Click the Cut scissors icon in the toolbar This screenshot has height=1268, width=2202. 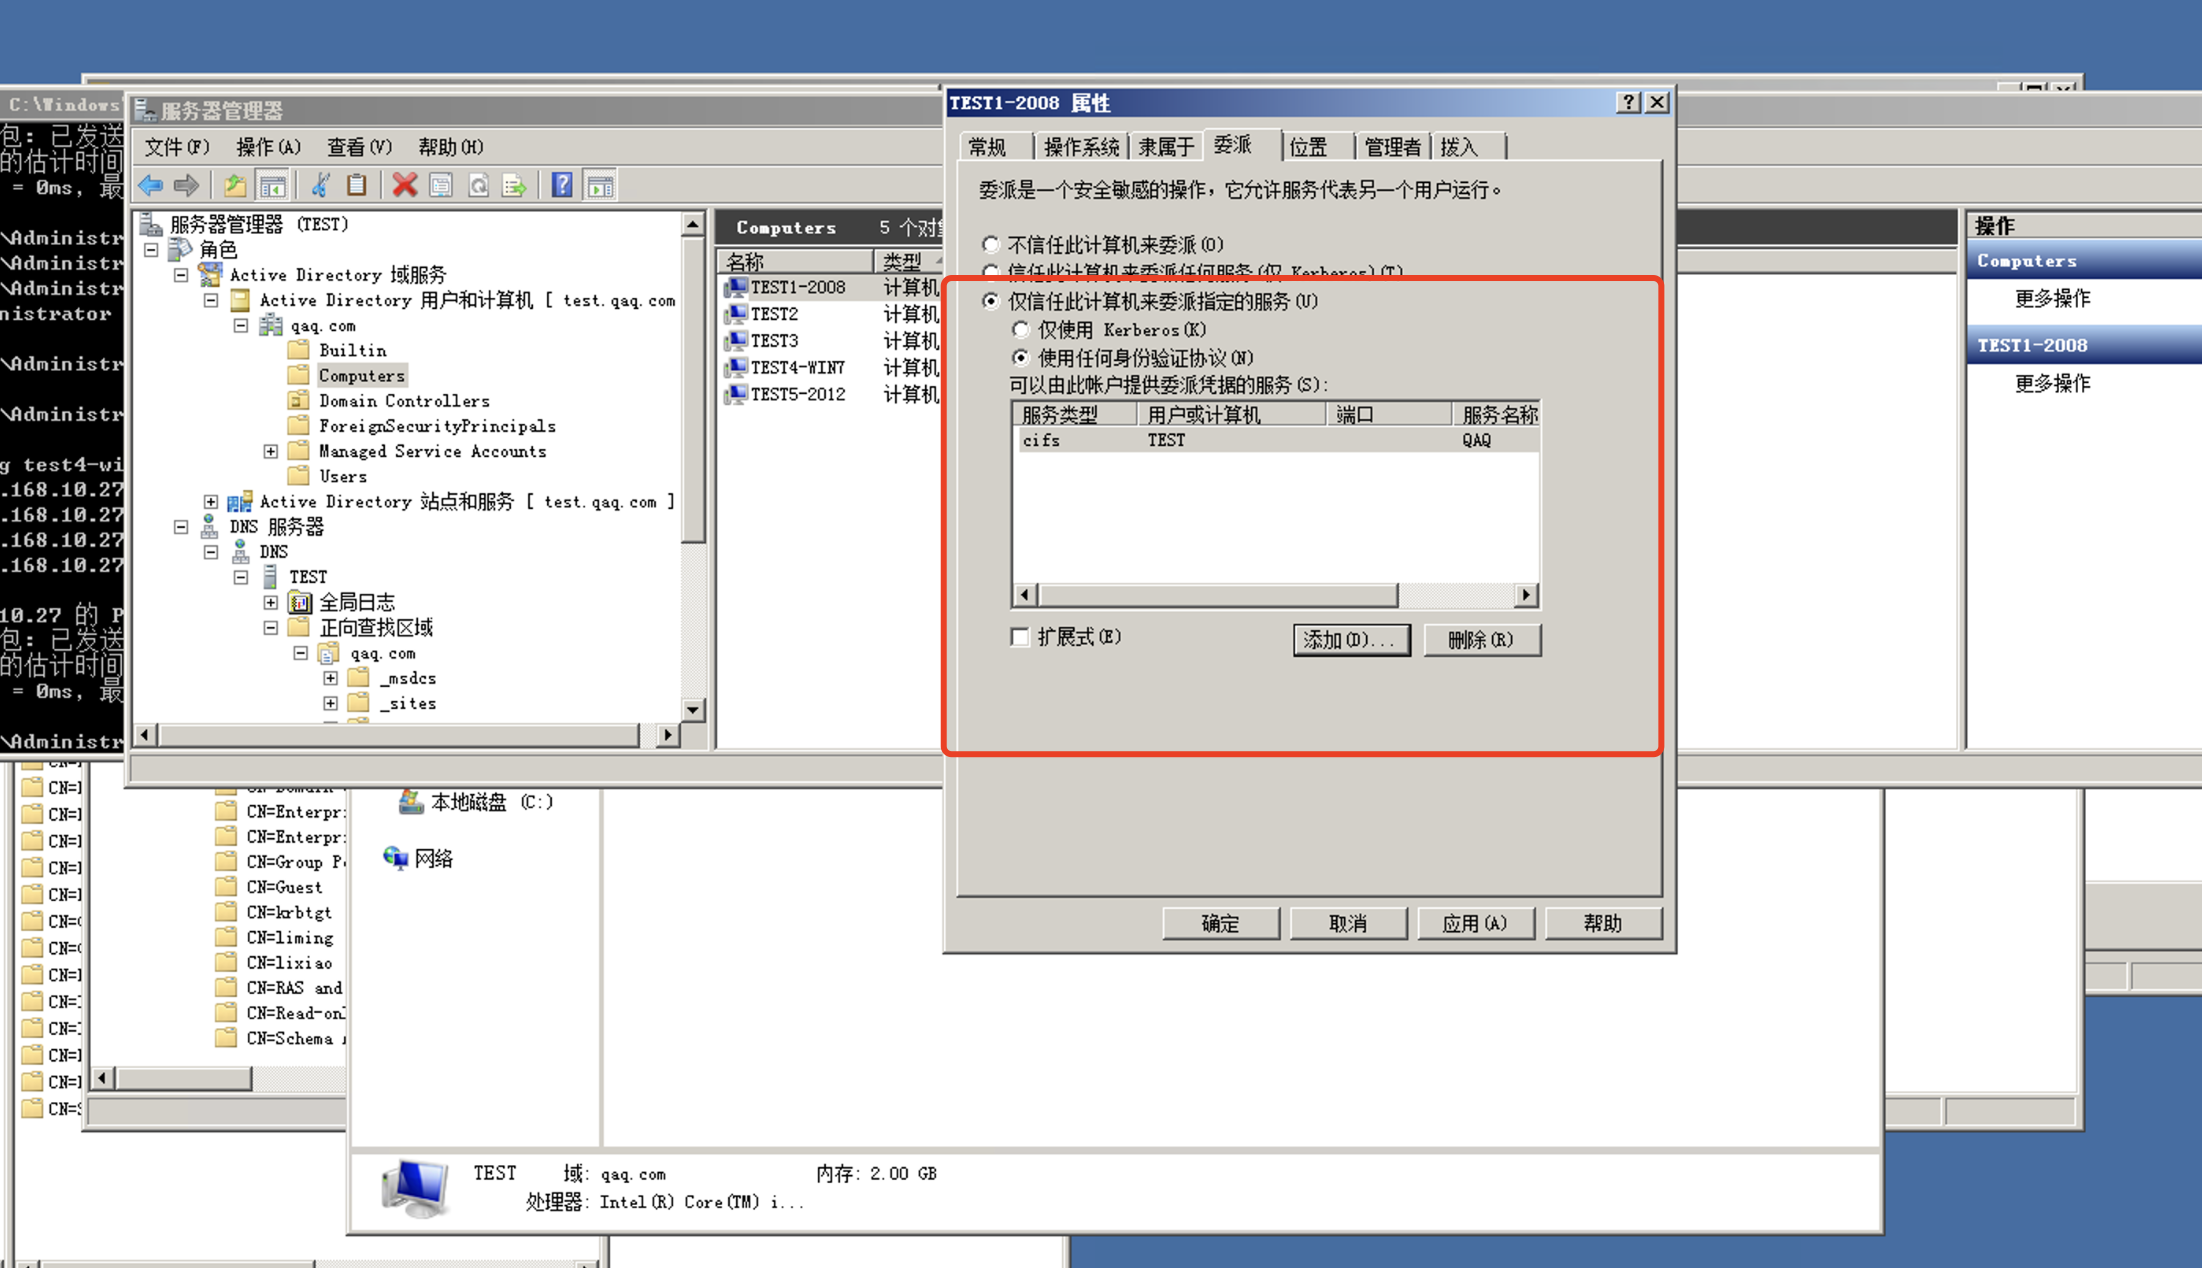(x=320, y=185)
